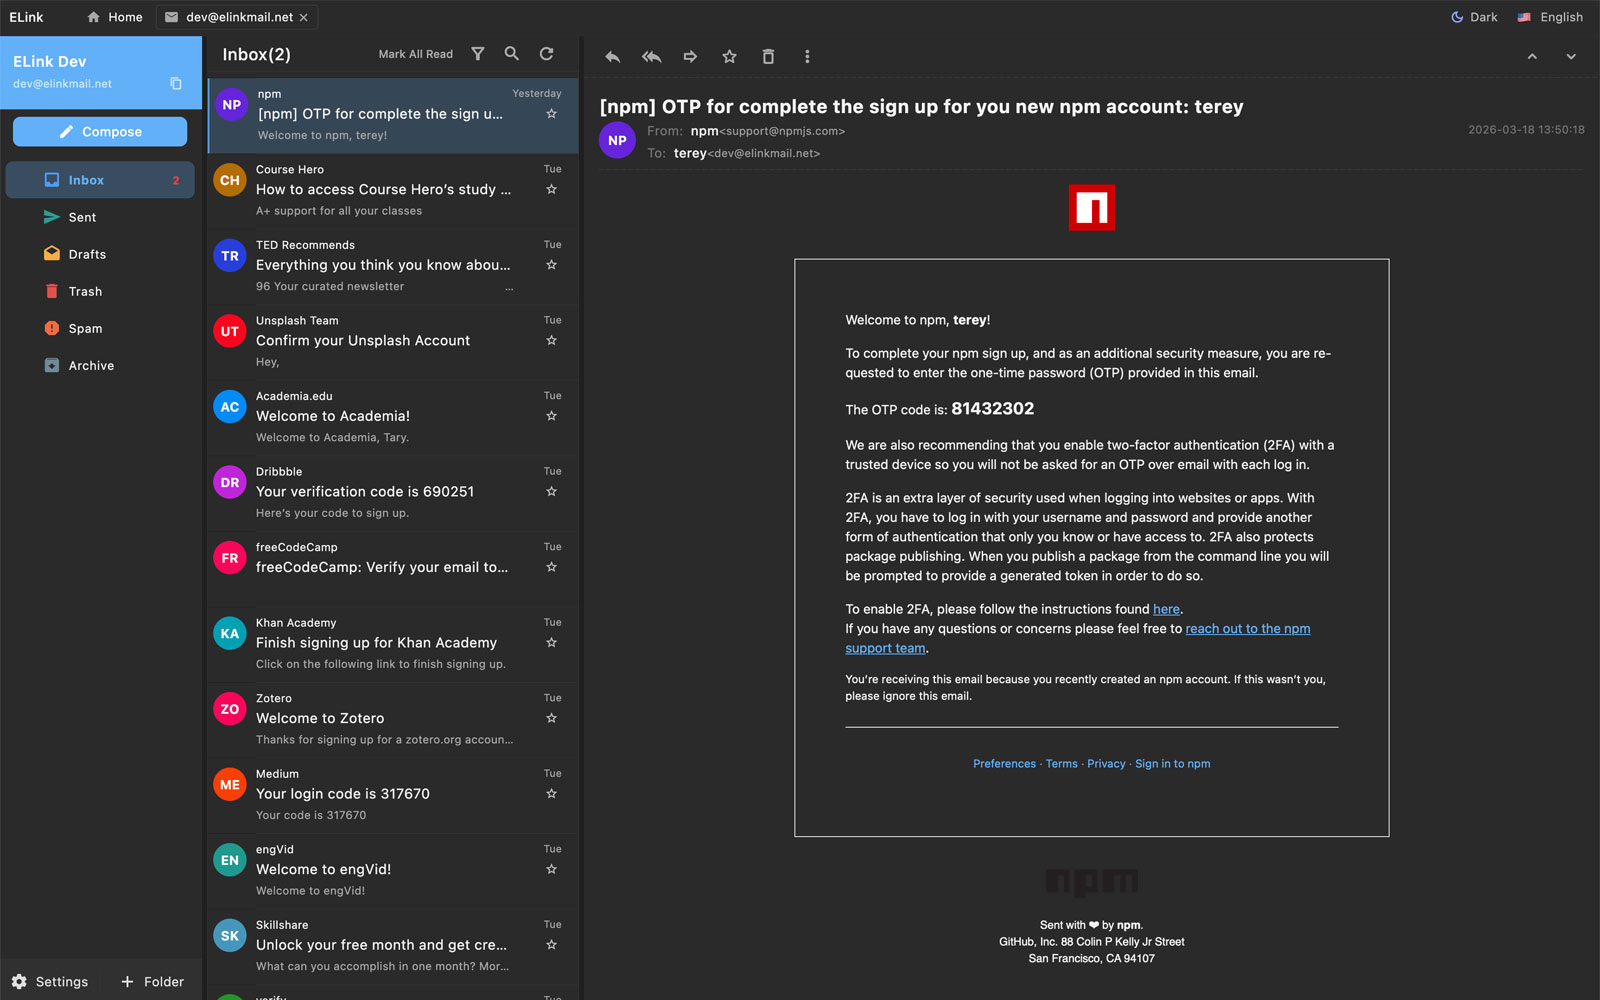Click the Forward arrow icon
Viewport: 1600px width, 1000px height.
click(690, 57)
